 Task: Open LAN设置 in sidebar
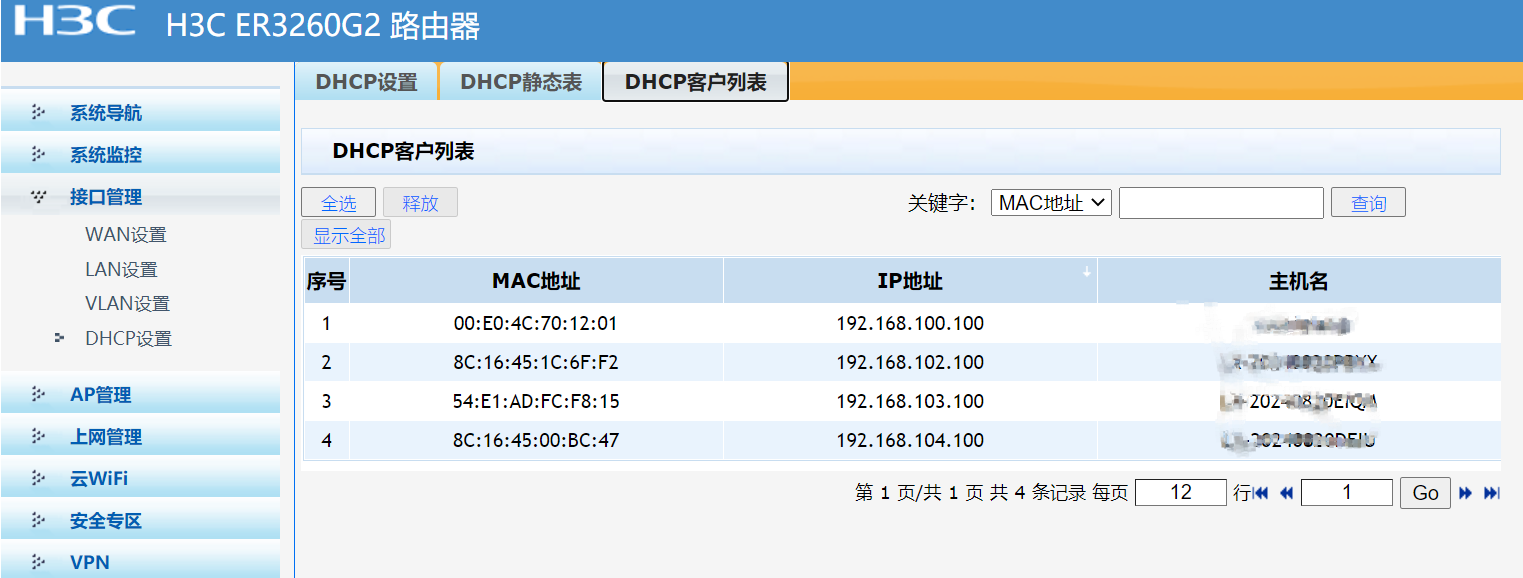tap(121, 269)
